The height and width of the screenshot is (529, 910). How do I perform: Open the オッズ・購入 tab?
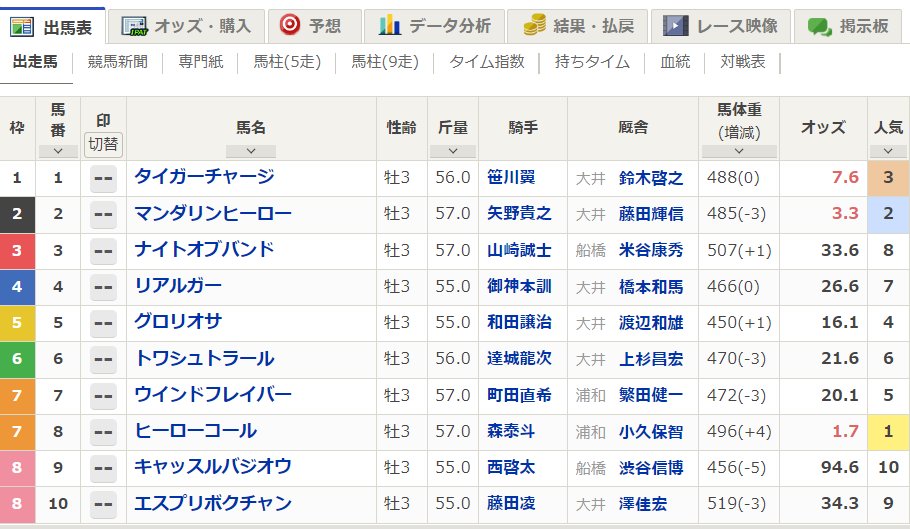(186, 26)
